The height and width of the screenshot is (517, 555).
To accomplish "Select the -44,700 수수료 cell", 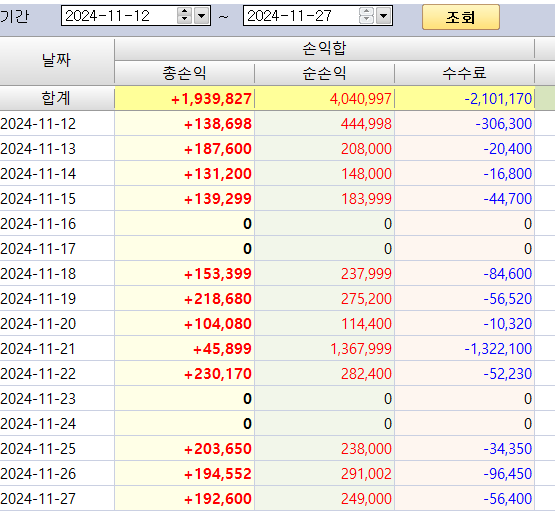I will tap(464, 199).
